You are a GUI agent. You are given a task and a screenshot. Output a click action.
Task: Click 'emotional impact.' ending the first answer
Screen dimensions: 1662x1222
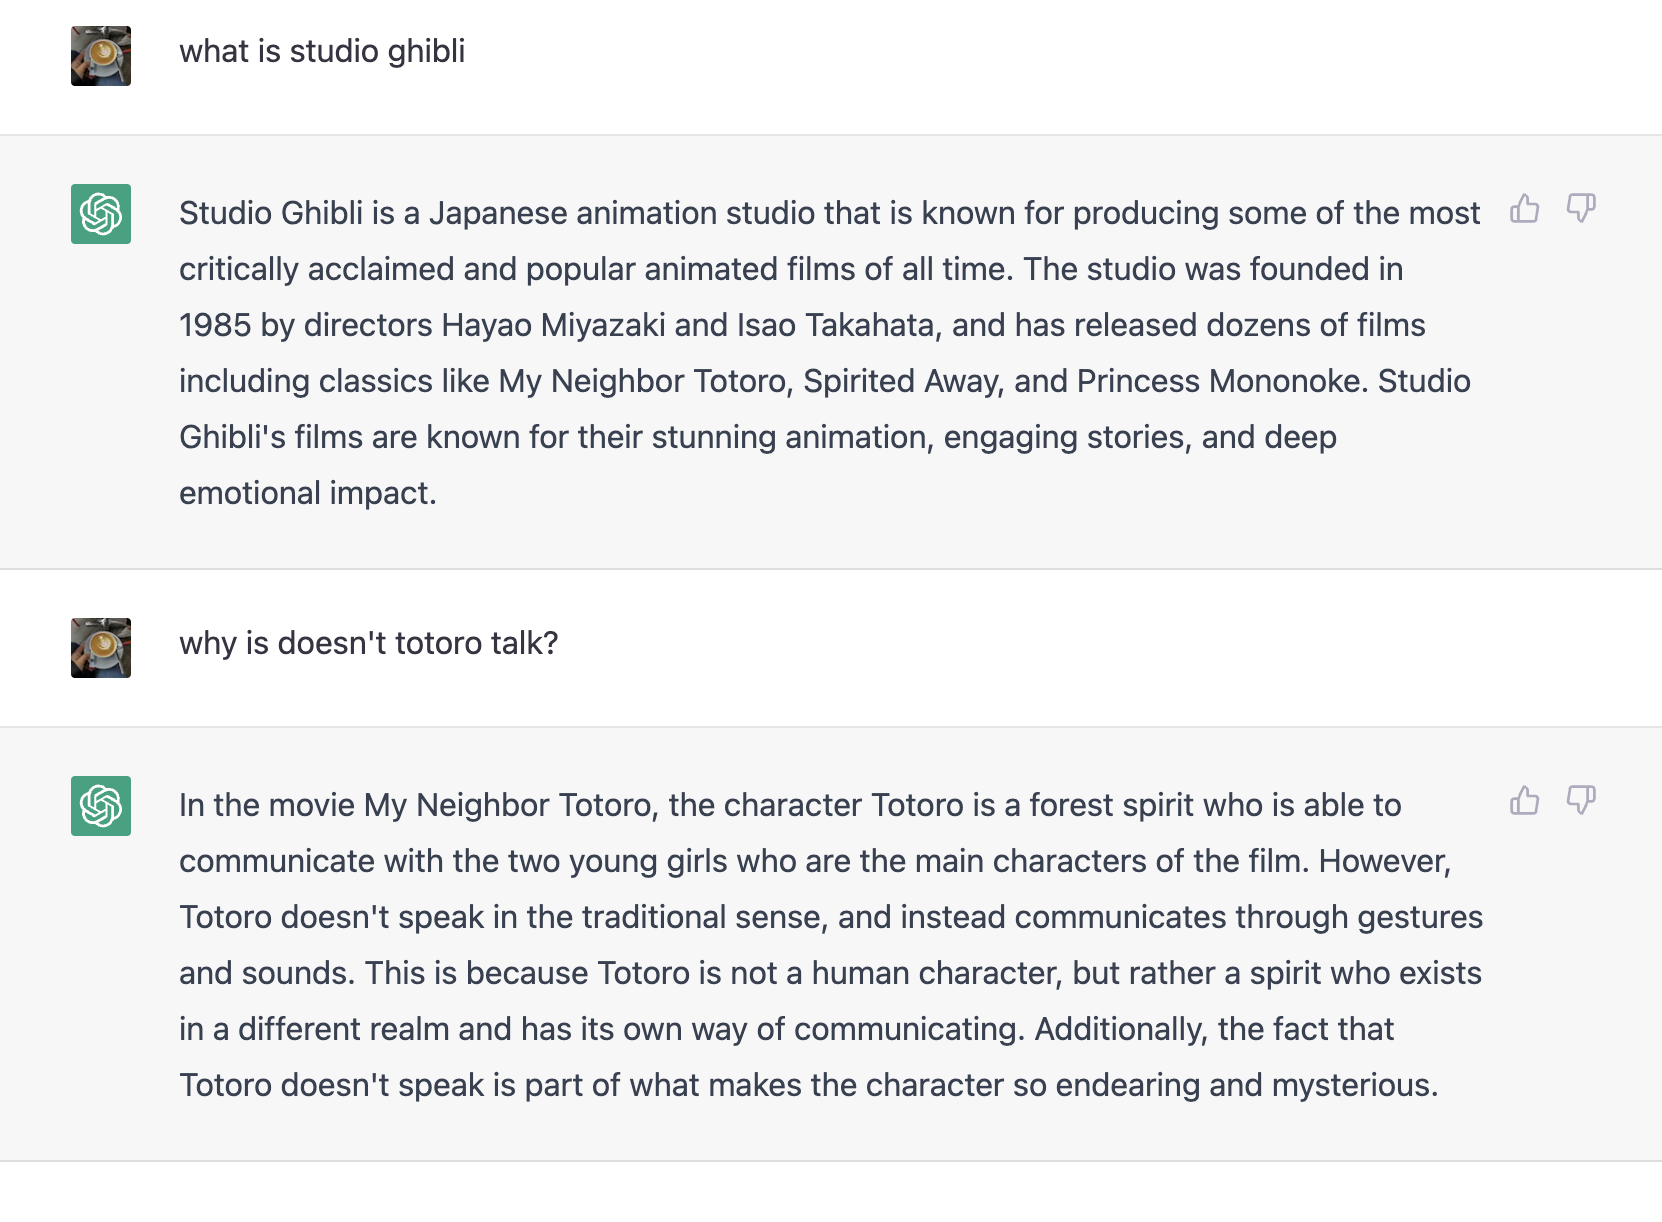308,493
